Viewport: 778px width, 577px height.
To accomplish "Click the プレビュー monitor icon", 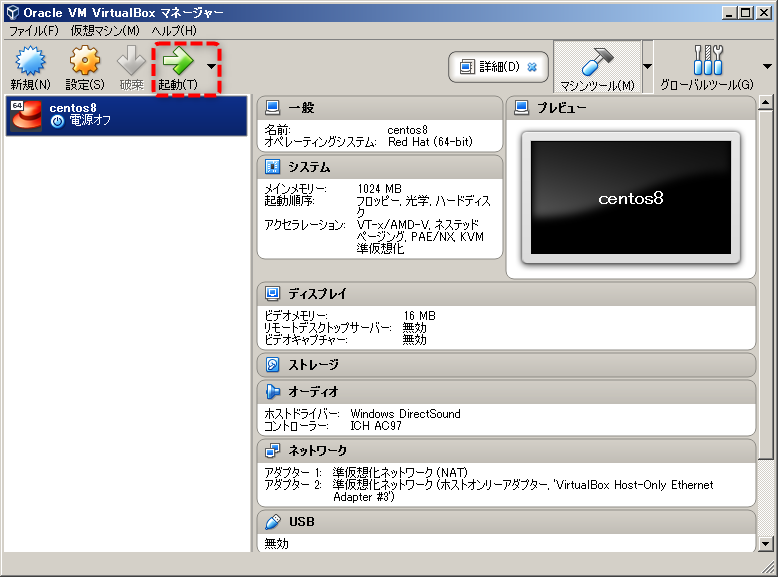I will point(521,108).
